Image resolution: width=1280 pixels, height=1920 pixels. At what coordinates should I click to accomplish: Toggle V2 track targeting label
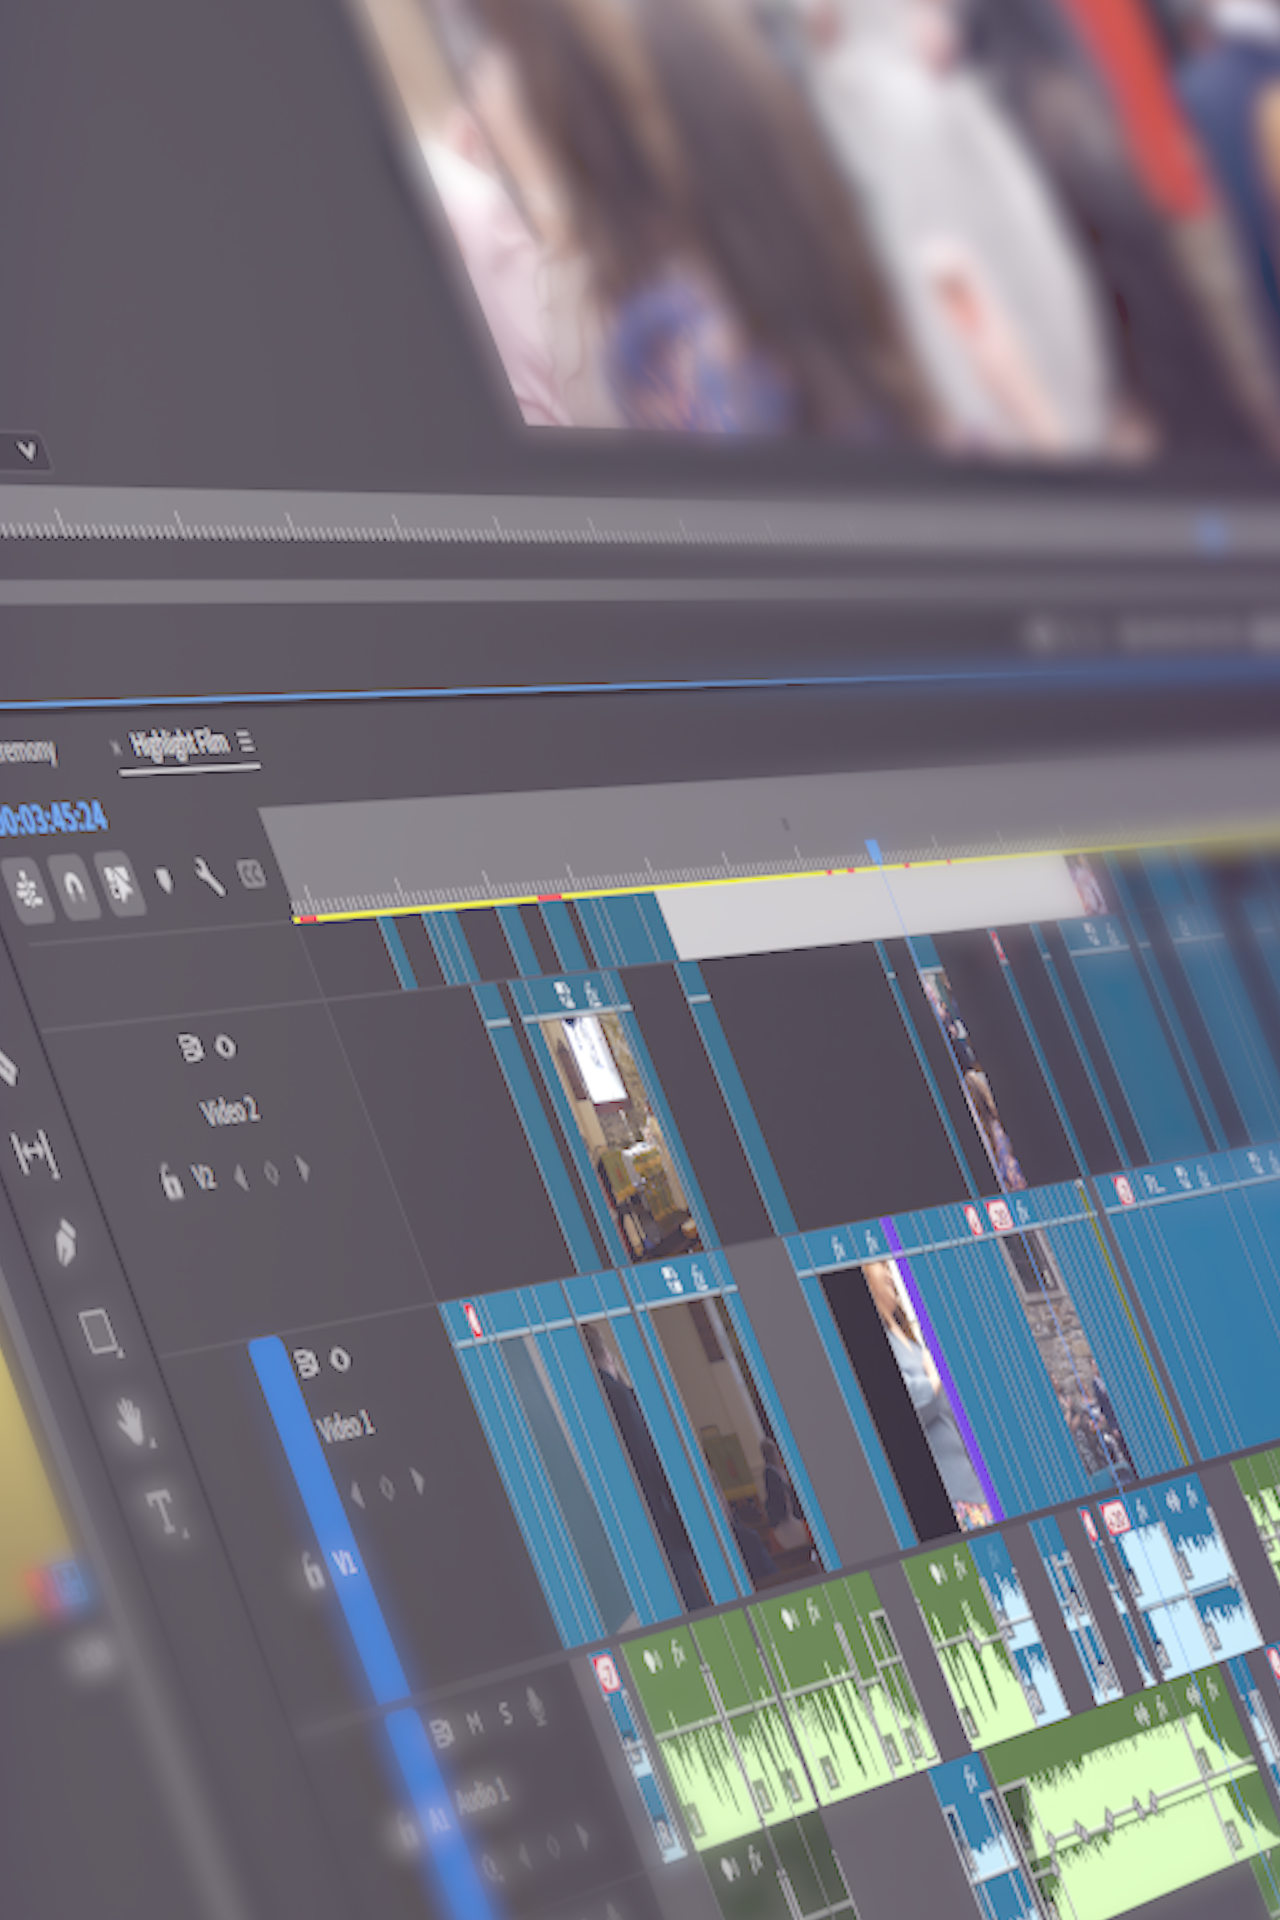(203, 1178)
